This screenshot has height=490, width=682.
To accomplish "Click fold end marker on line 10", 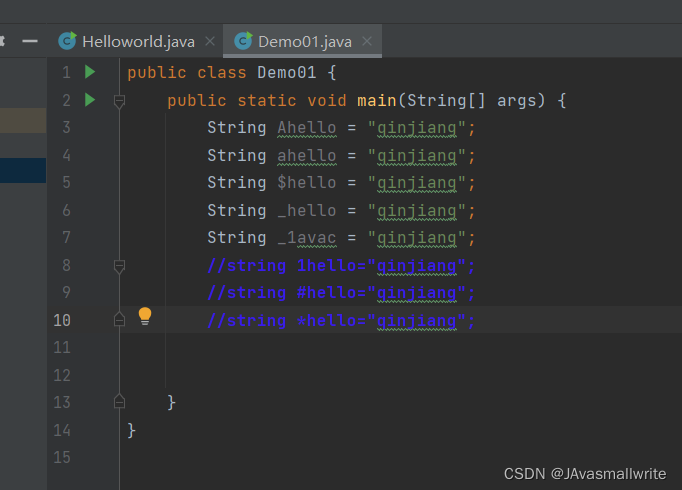I will pos(119,320).
